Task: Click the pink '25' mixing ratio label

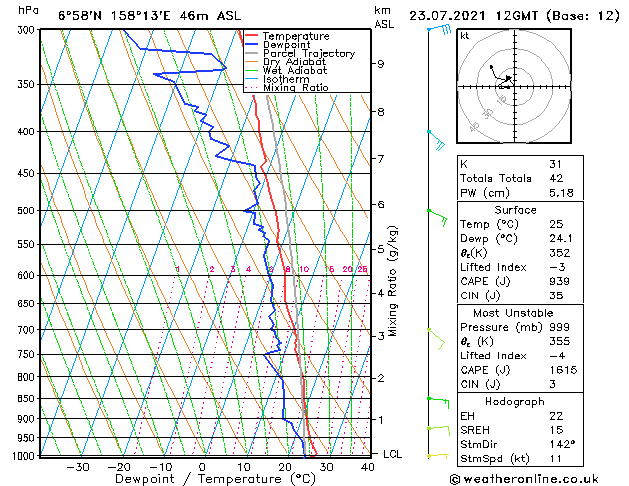Action: [363, 269]
